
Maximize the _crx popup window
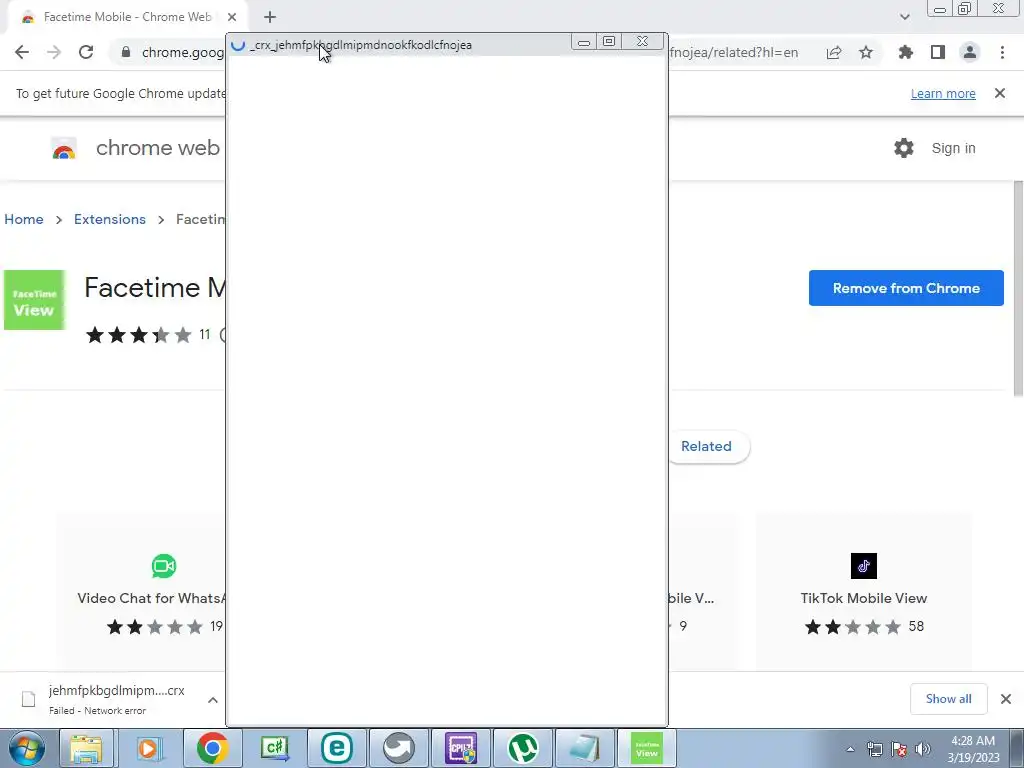609,42
